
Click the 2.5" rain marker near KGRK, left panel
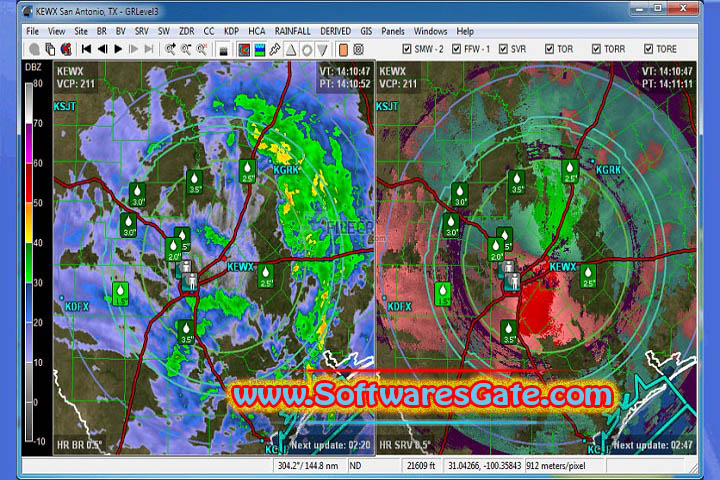coord(248,171)
